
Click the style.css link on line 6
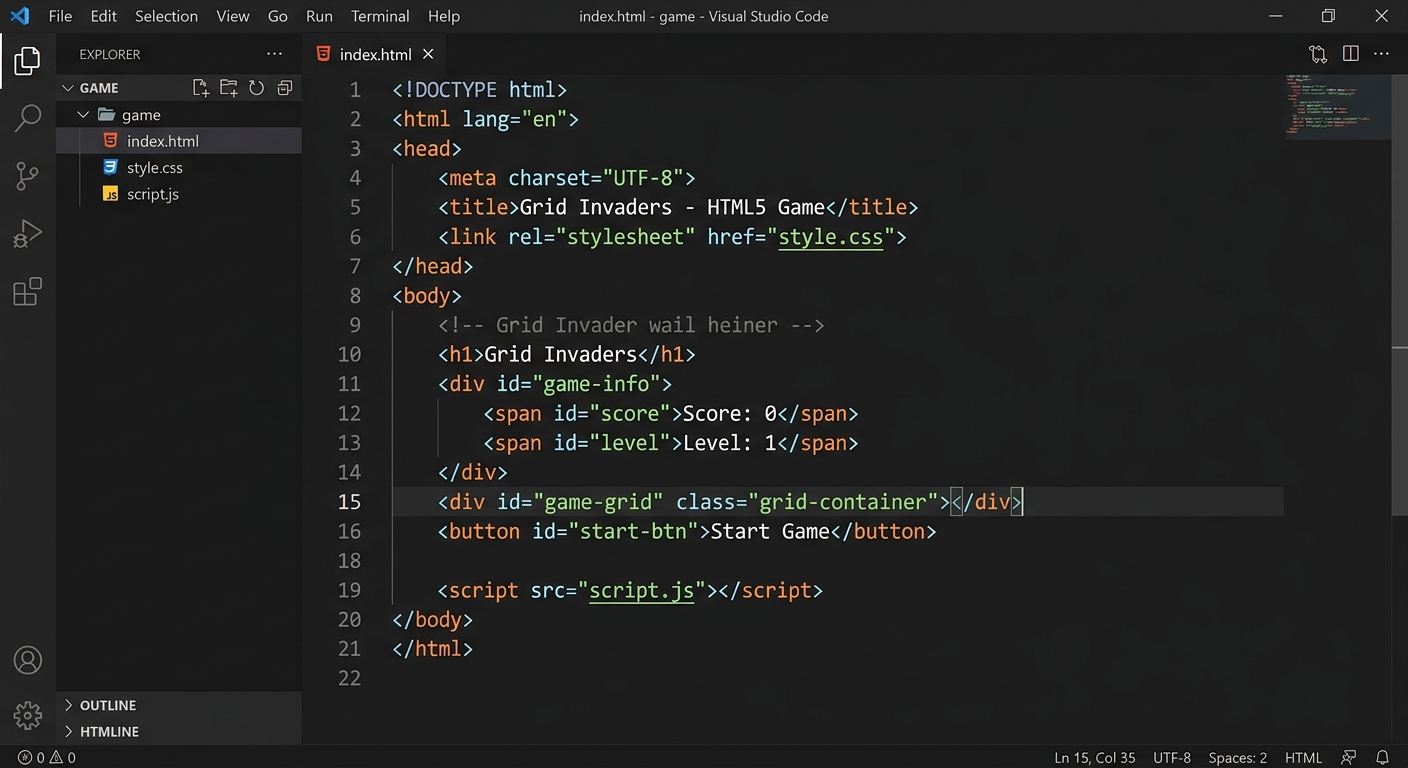(x=830, y=237)
